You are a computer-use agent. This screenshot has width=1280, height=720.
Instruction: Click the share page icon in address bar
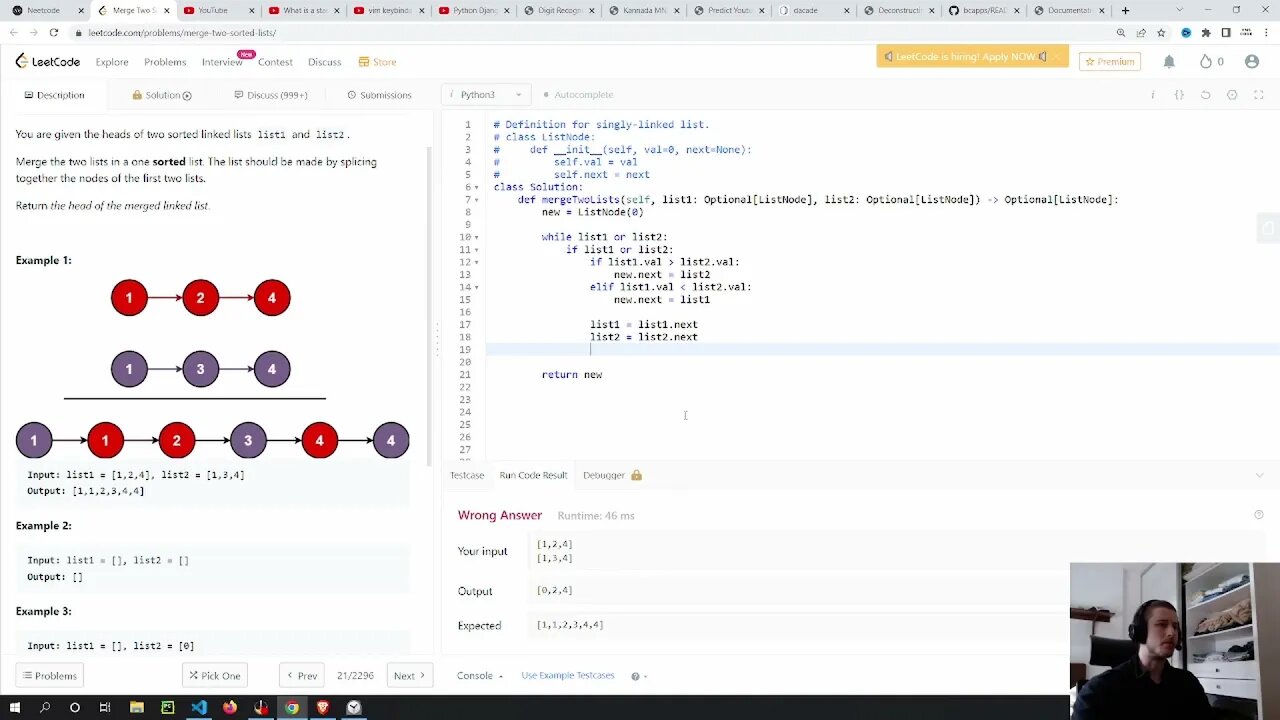[1141, 33]
